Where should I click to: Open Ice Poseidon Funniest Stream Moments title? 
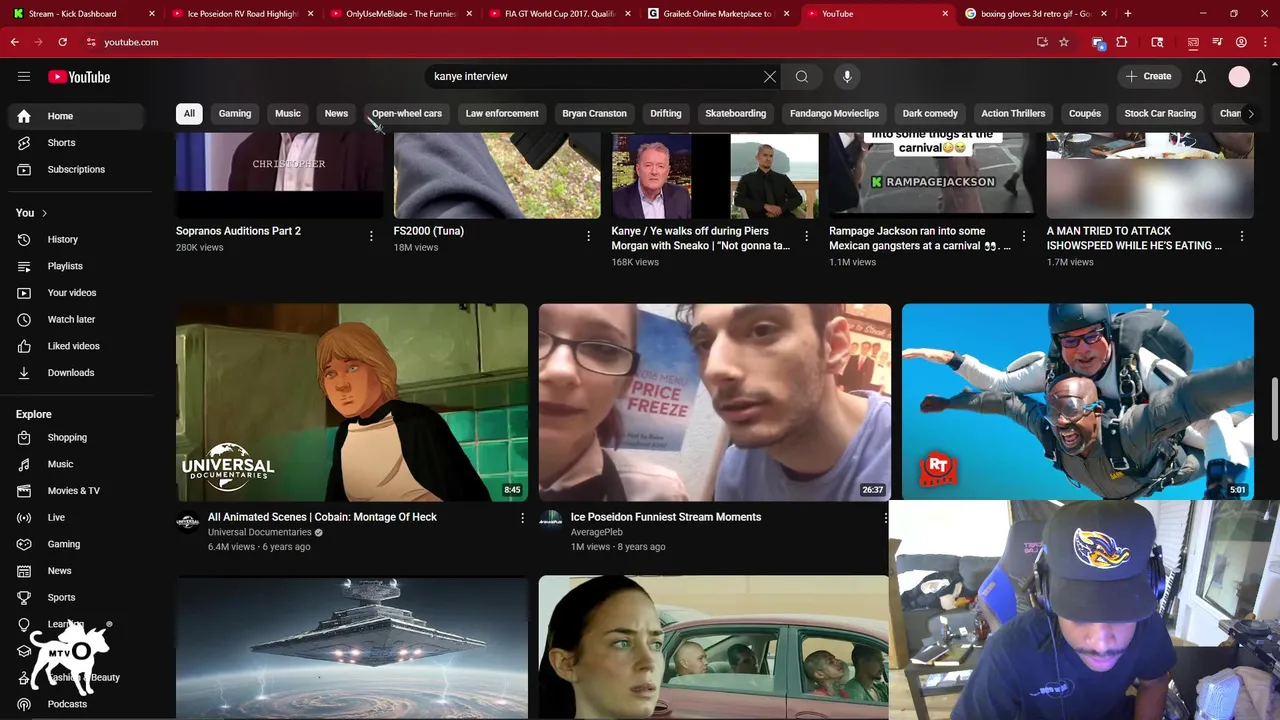pyautogui.click(x=666, y=517)
